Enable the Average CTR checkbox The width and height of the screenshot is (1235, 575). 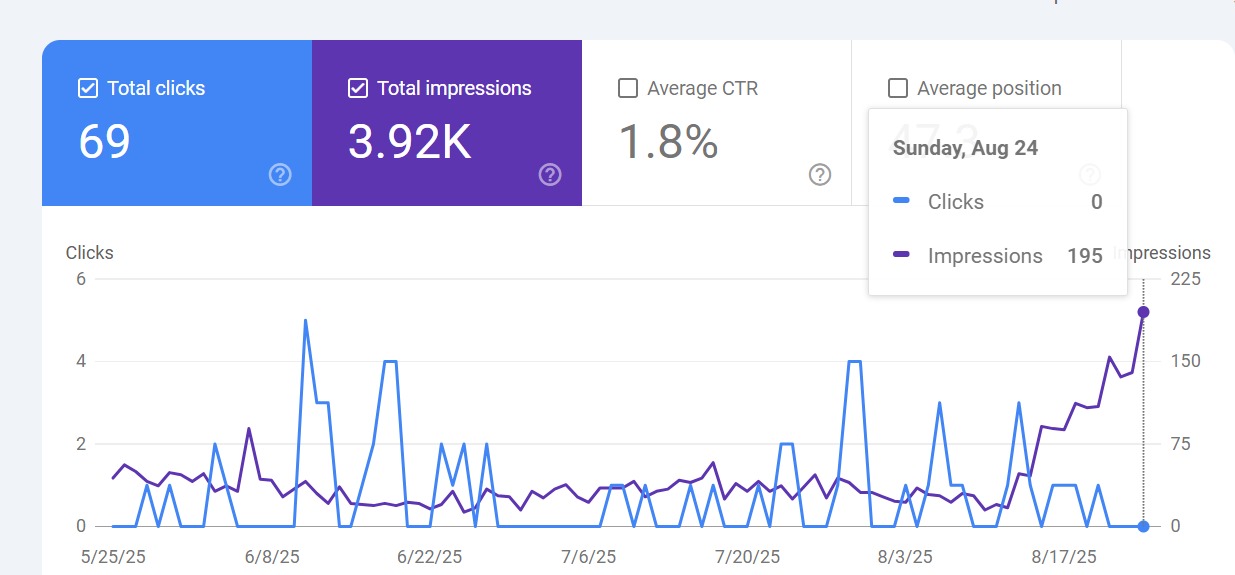click(628, 88)
